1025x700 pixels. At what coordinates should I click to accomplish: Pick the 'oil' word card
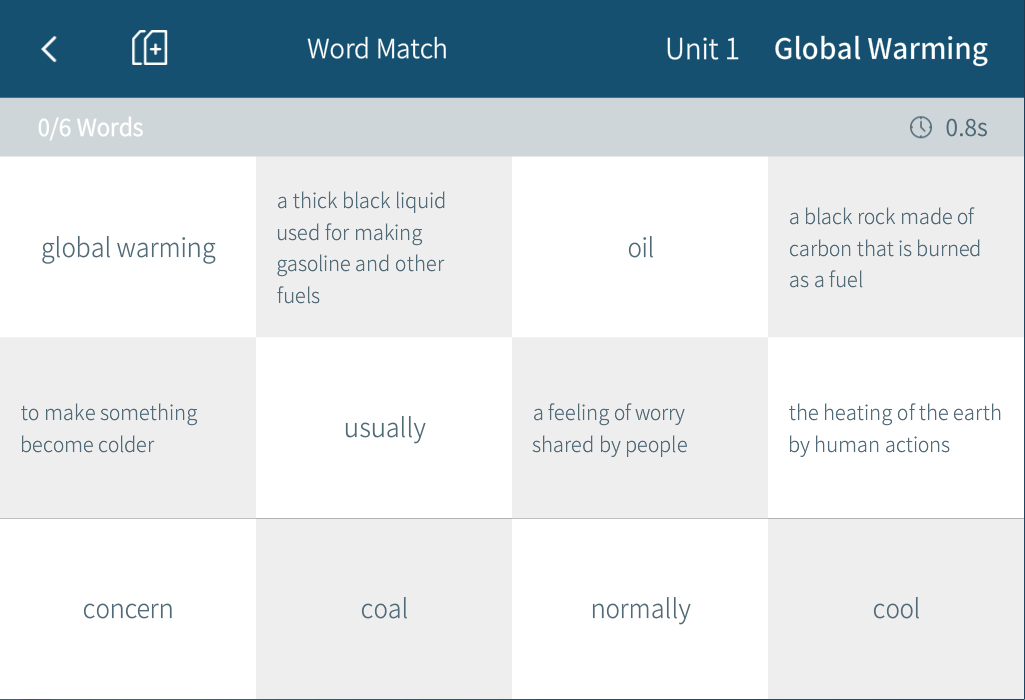point(640,248)
